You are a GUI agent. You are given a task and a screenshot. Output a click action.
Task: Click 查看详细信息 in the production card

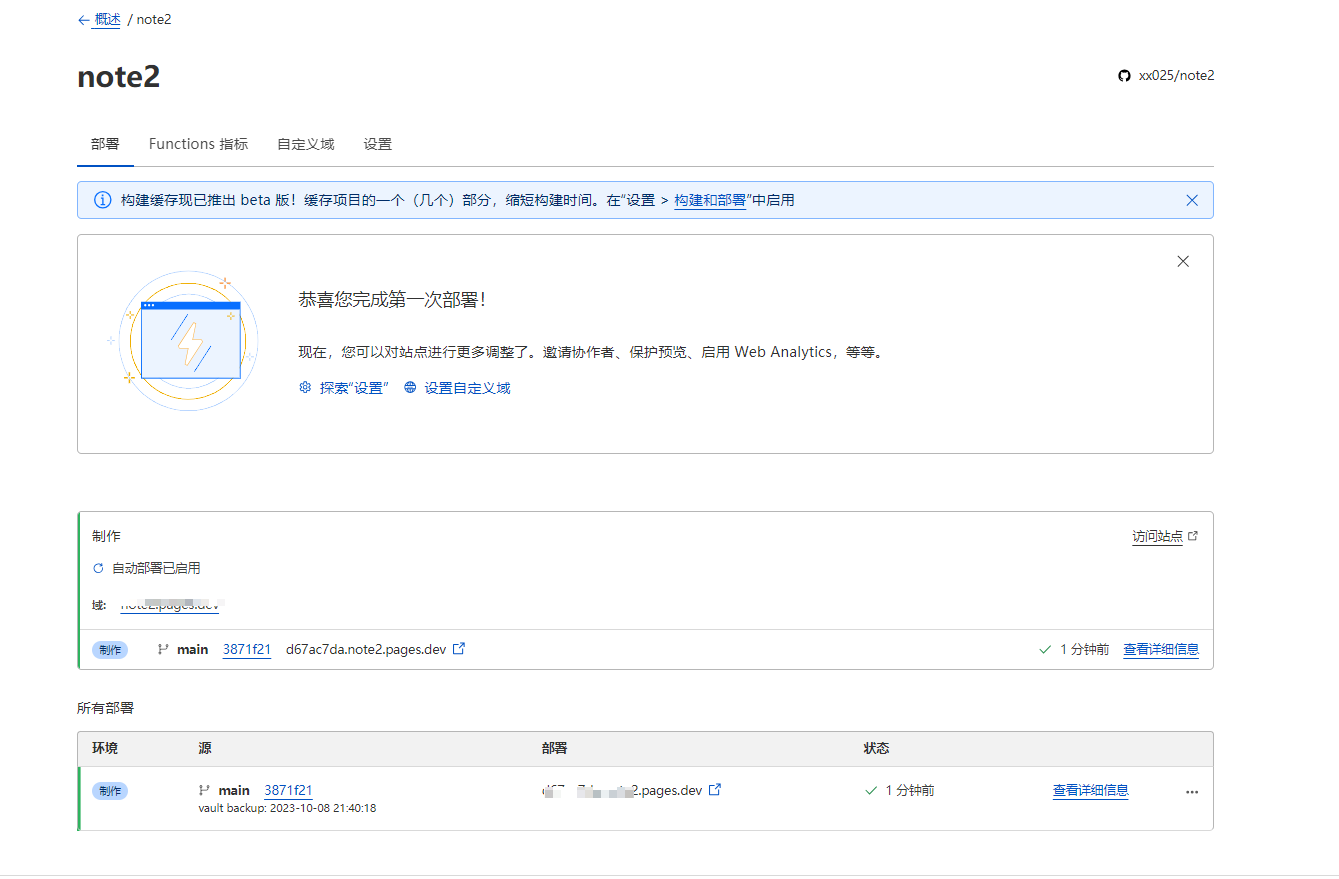pyautogui.click(x=1160, y=649)
